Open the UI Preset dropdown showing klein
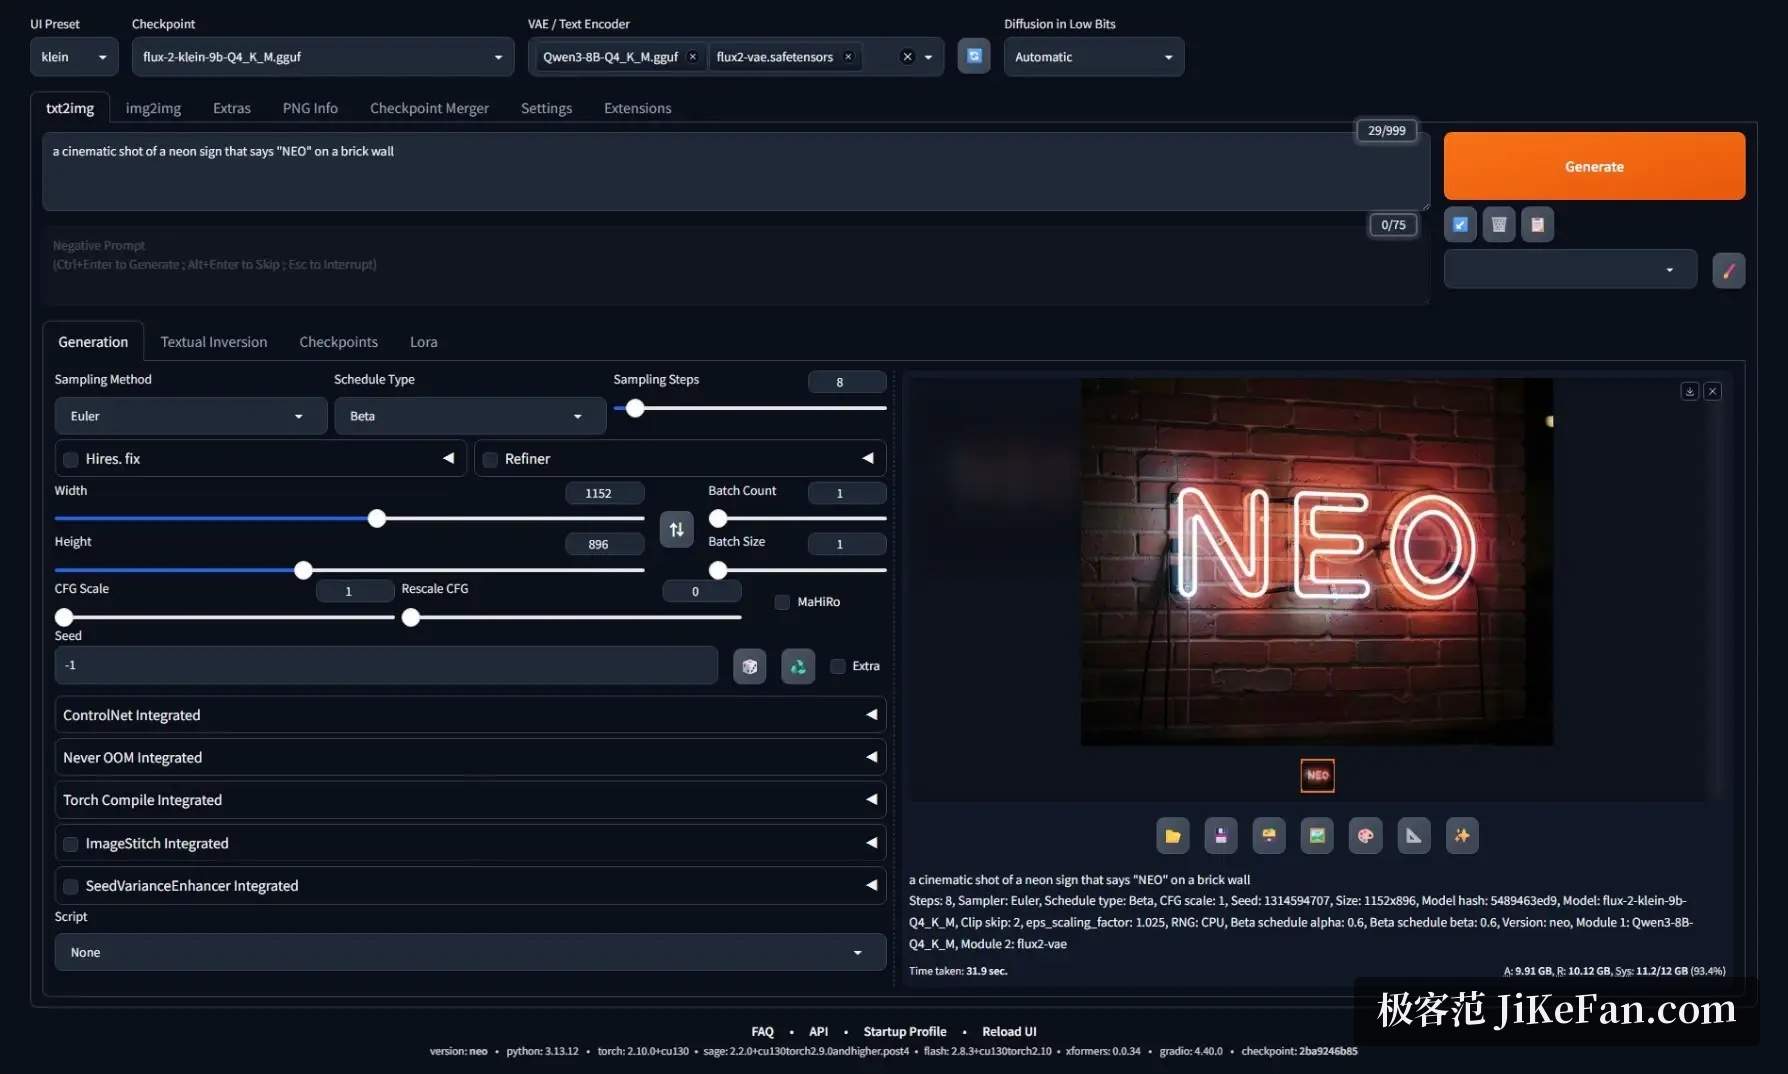 74,57
